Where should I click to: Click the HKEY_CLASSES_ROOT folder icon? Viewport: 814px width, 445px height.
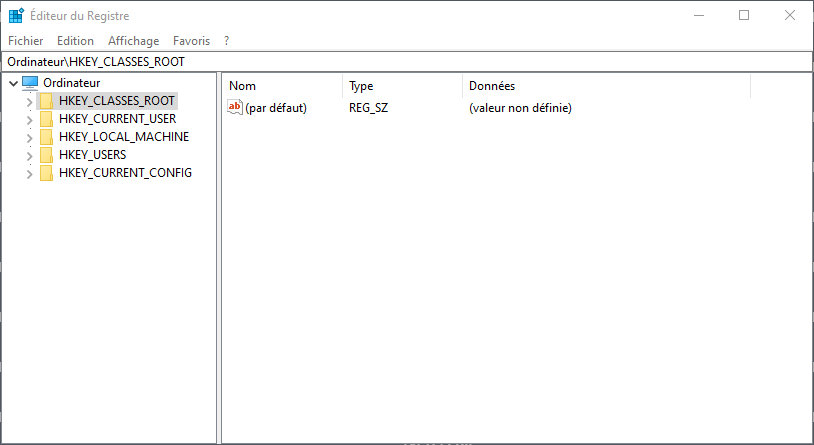pyautogui.click(x=46, y=101)
